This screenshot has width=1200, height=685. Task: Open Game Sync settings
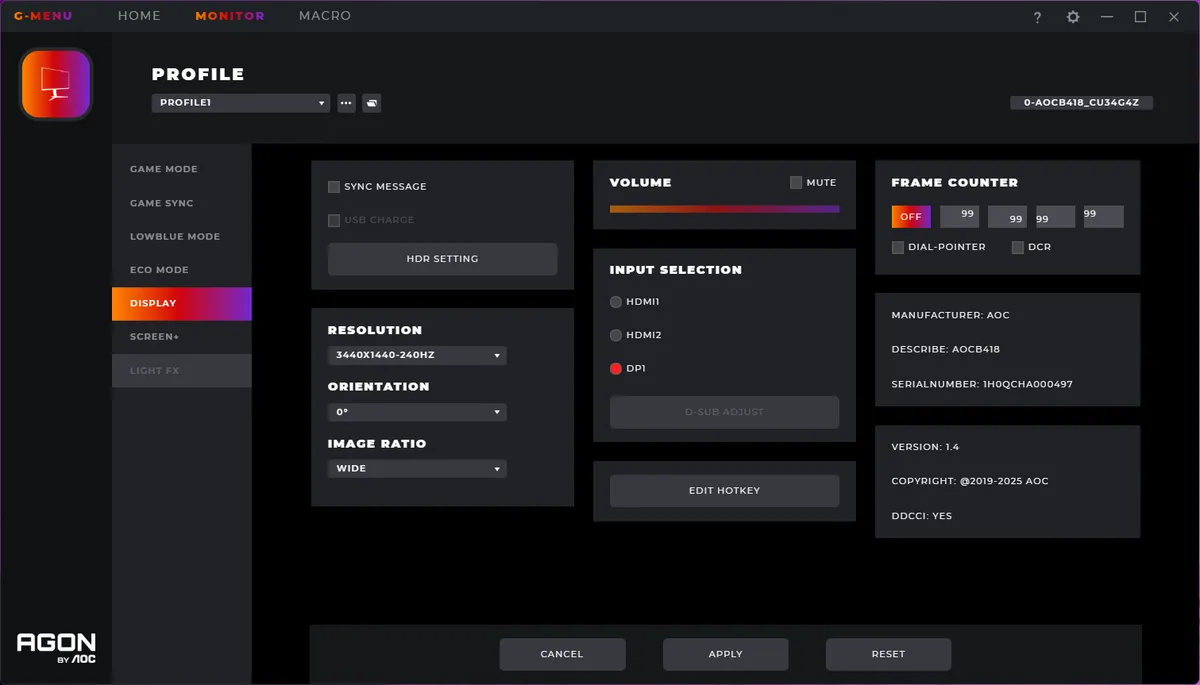(182, 203)
